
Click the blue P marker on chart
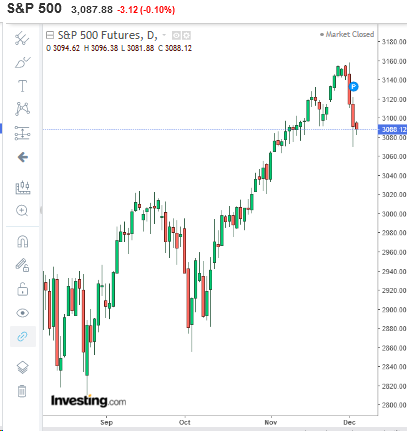coord(354,87)
